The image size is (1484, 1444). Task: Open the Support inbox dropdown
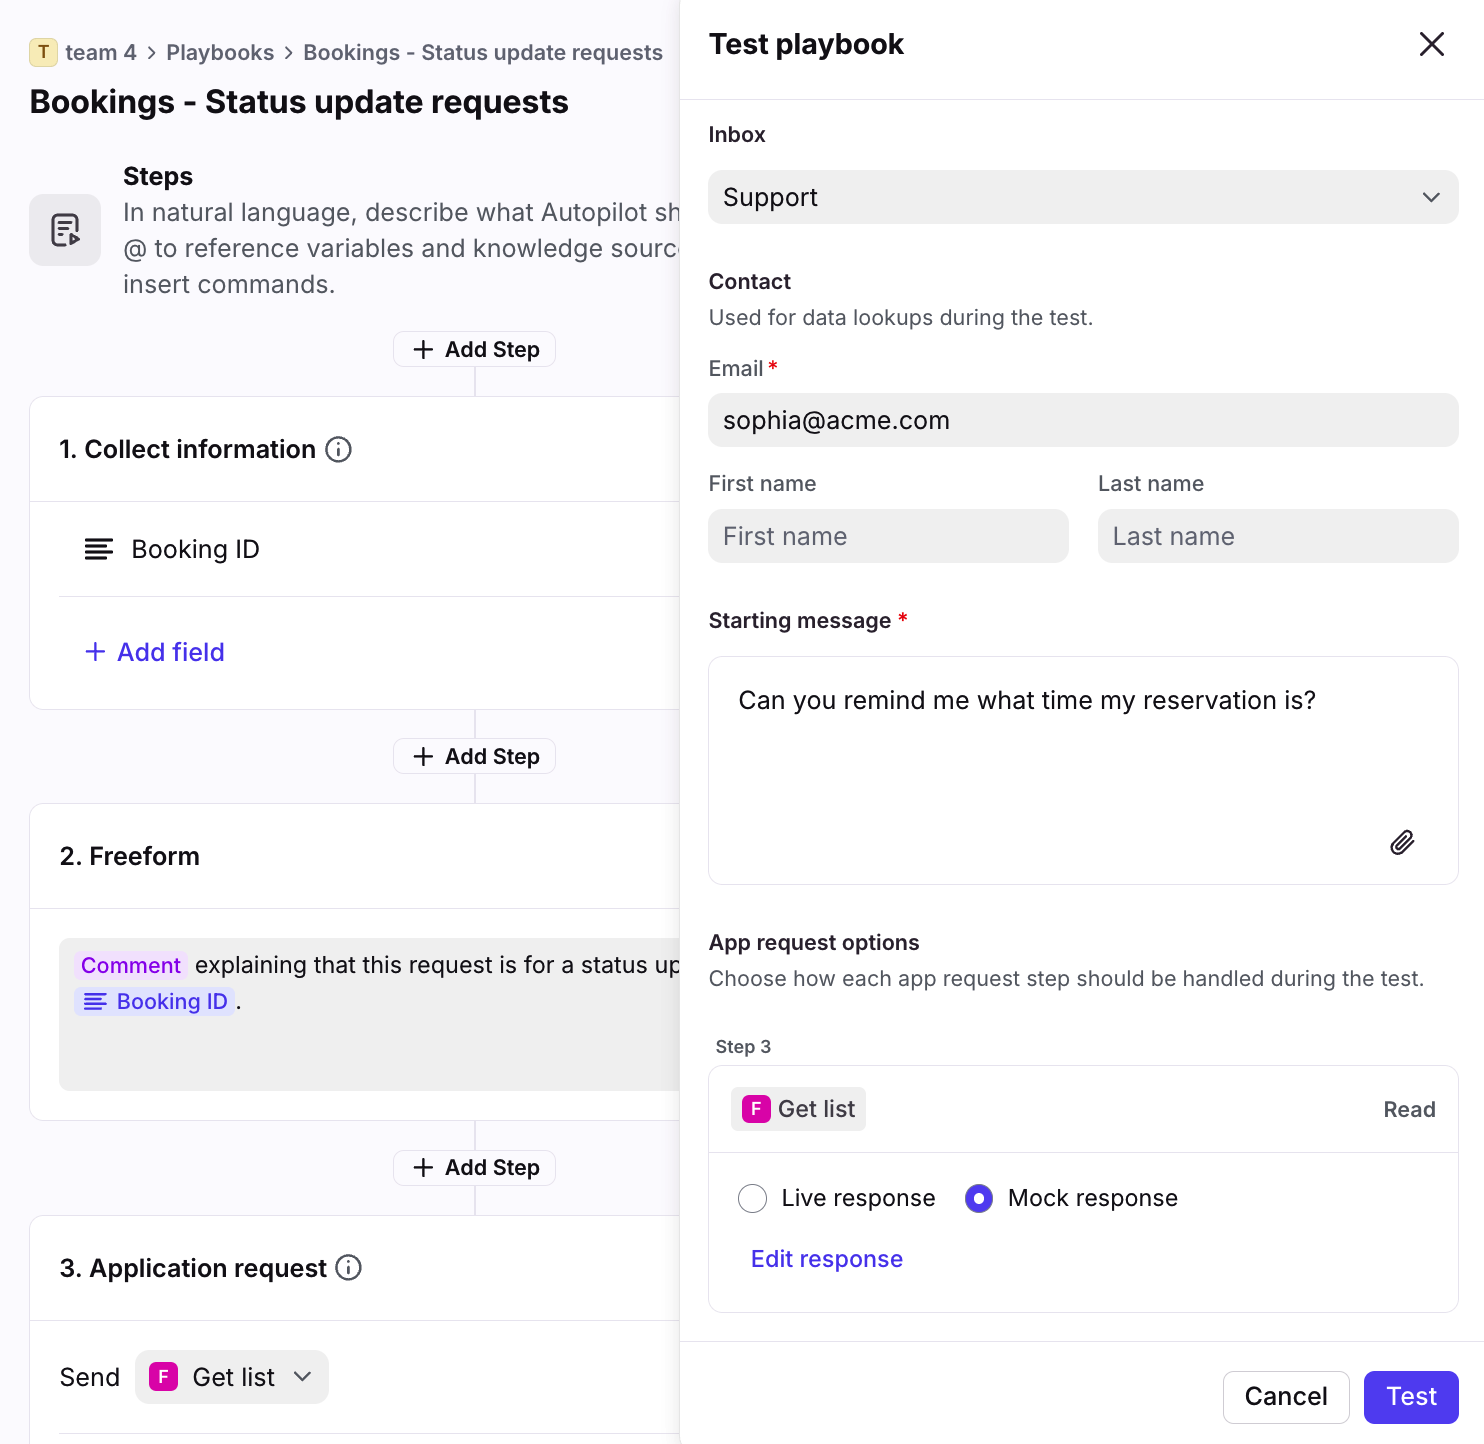point(1083,197)
